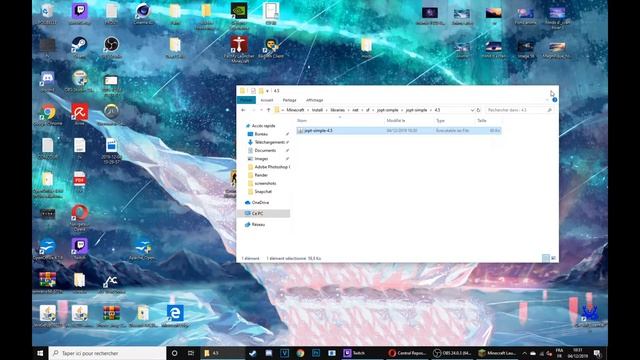The image size is (640, 360).
Task: Open the screenshots folder in the sidebar
Action: (265, 183)
